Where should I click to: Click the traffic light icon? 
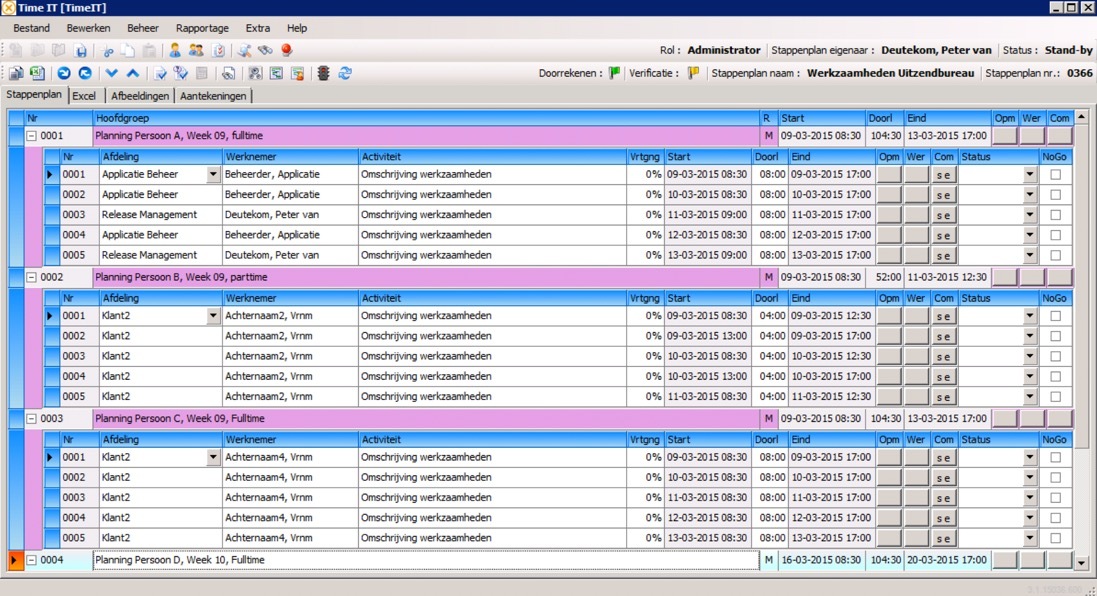(323, 73)
